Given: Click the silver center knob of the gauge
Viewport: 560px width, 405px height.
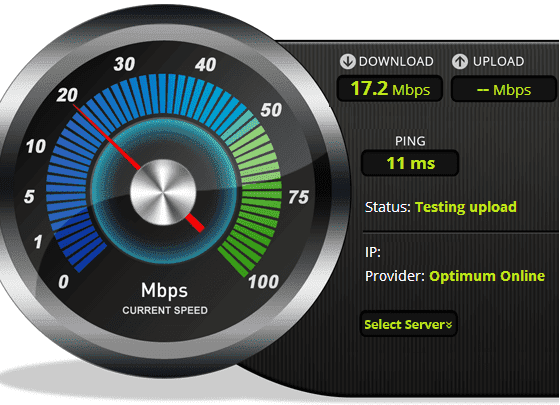Looking at the screenshot, I should pyautogui.click(x=163, y=192).
